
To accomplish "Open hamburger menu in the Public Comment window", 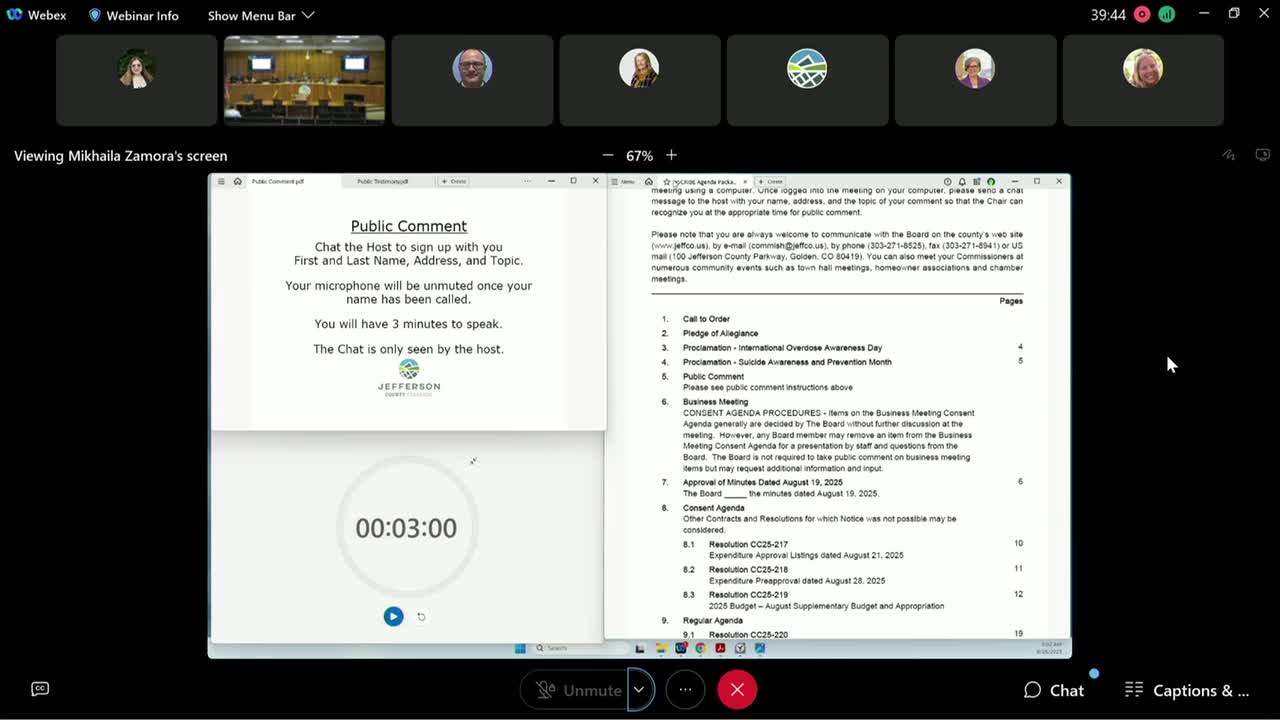I will [221, 182].
